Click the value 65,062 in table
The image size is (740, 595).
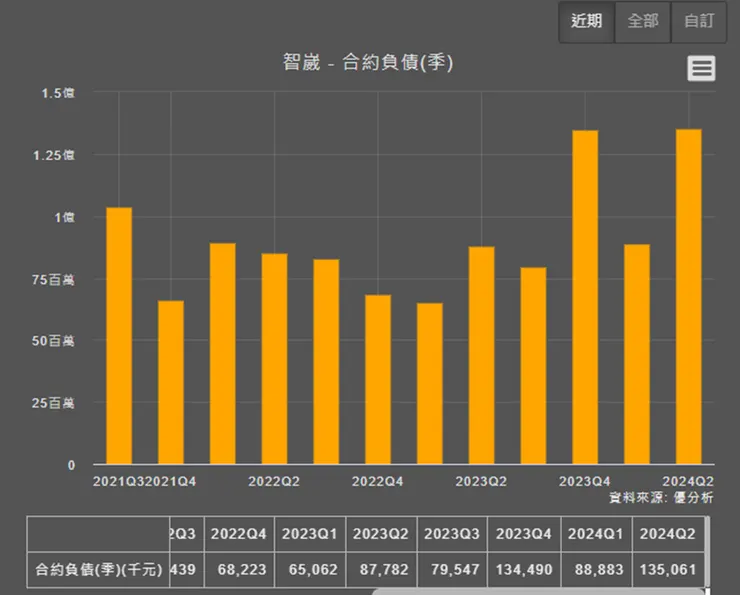tap(313, 570)
